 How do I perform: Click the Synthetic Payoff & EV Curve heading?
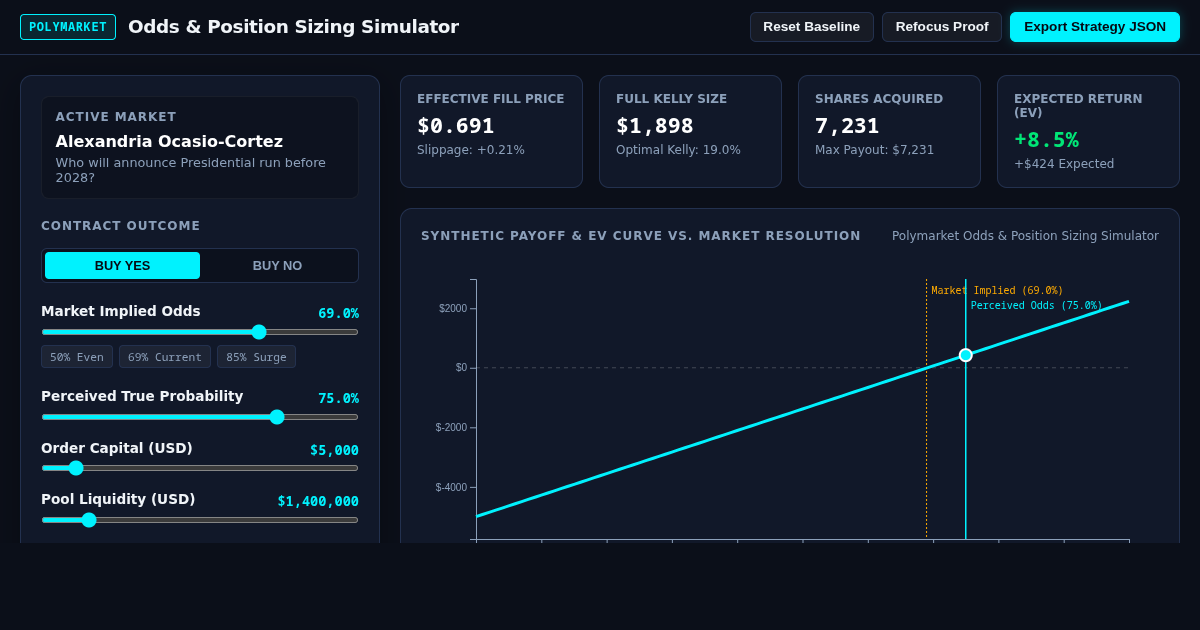[641, 236]
